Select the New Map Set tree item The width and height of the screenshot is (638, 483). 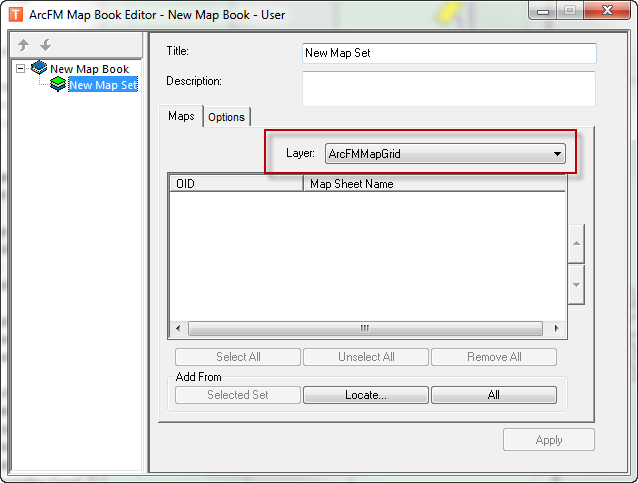[x=103, y=85]
